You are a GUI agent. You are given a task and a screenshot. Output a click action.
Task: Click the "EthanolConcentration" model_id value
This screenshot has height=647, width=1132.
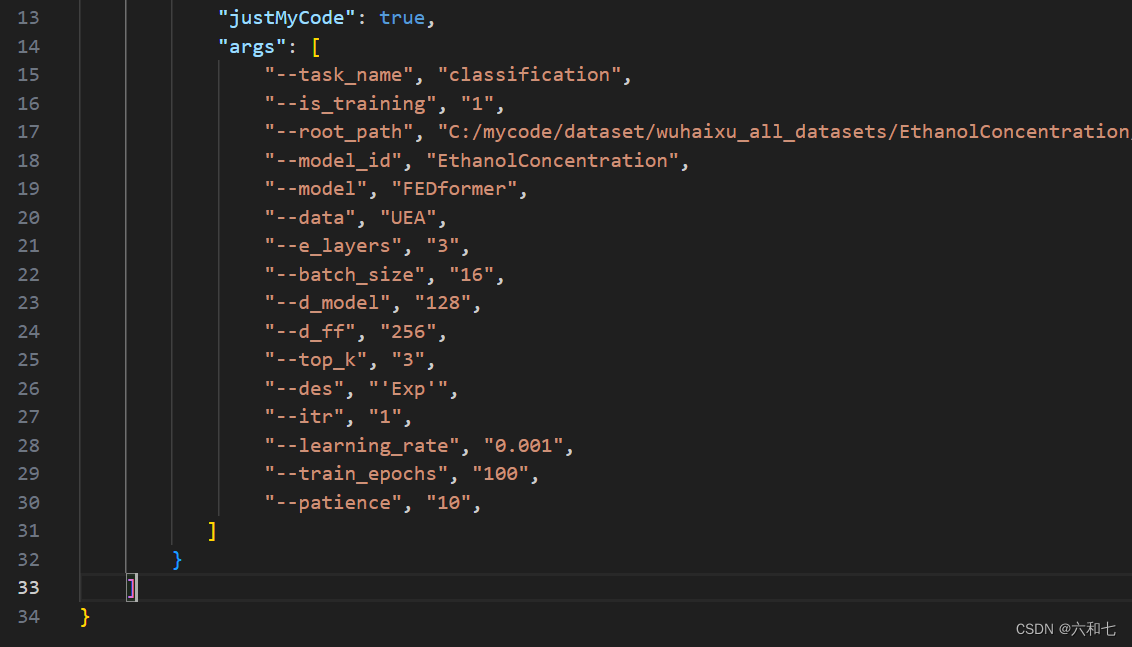tap(552, 161)
